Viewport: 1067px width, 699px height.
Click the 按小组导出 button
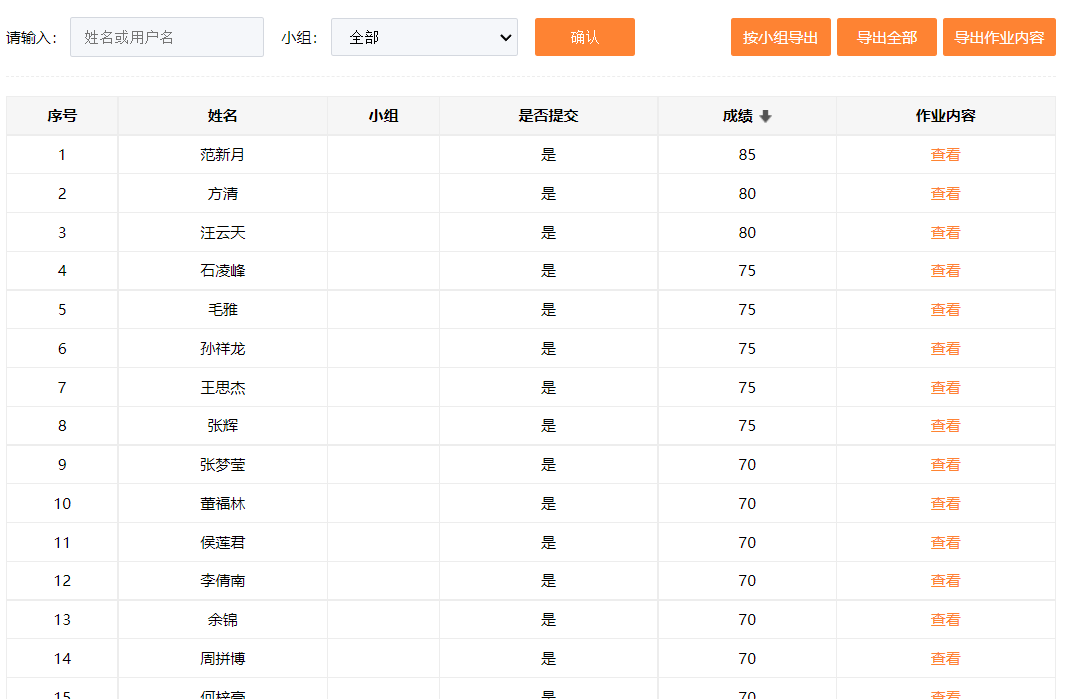point(780,37)
